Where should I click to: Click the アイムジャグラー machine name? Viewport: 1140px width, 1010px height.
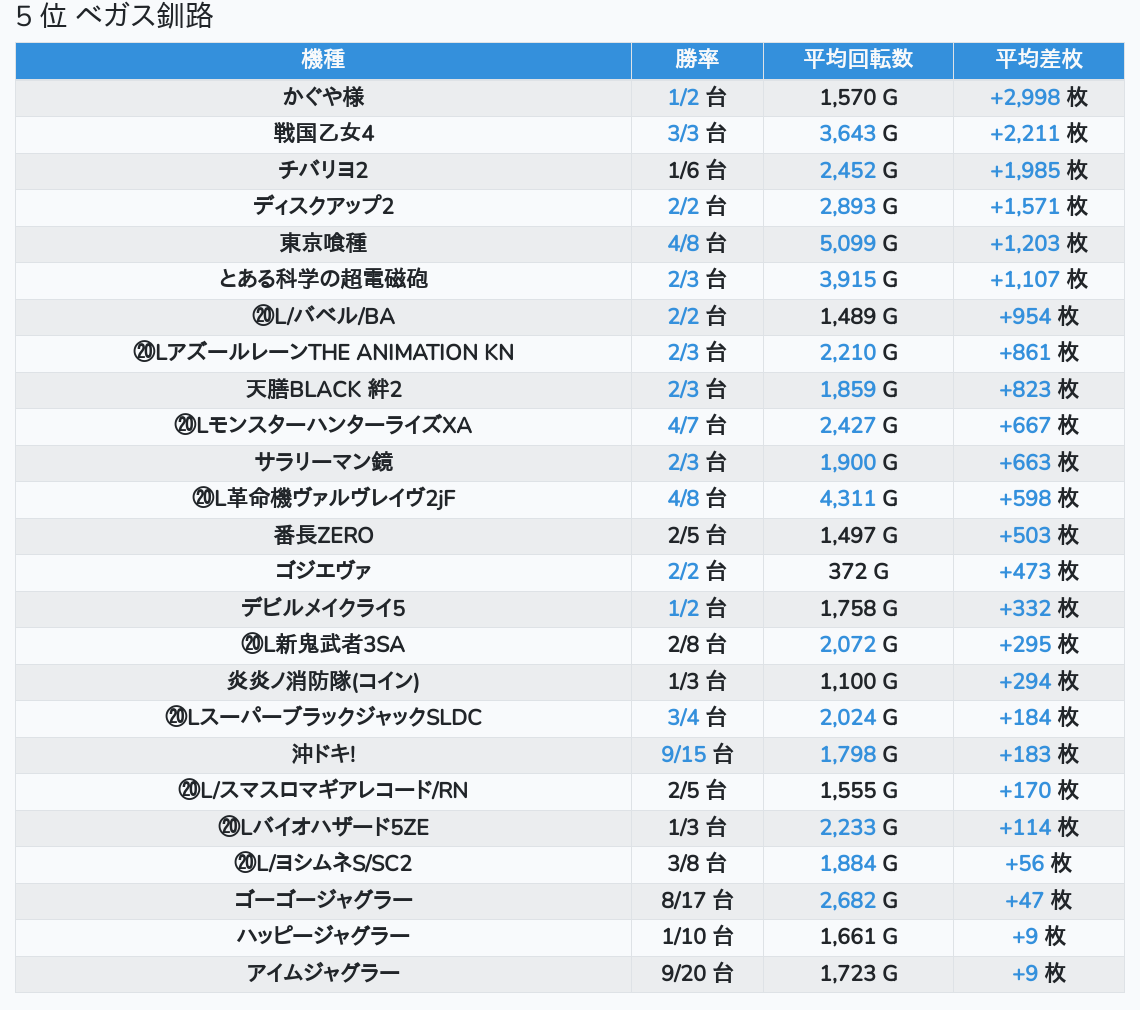tap(323, 973)
